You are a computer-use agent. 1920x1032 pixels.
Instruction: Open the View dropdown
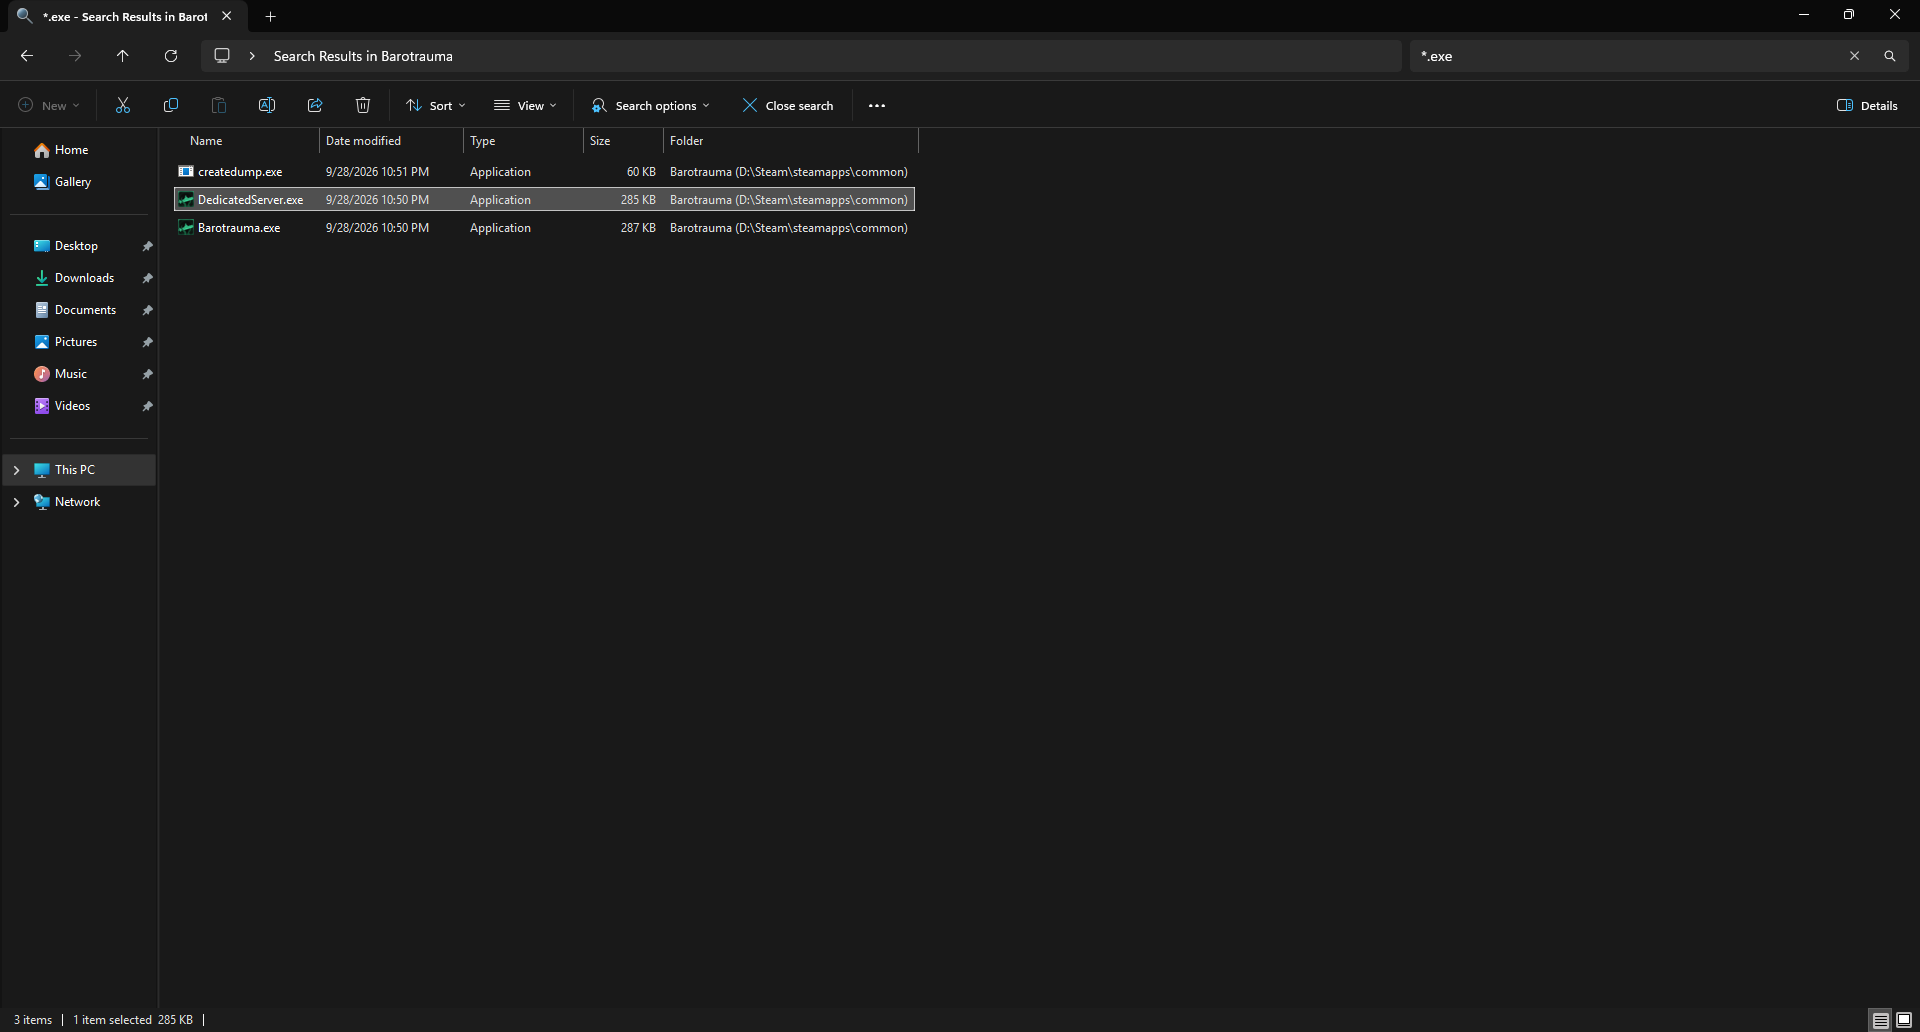tap(525, 105)
